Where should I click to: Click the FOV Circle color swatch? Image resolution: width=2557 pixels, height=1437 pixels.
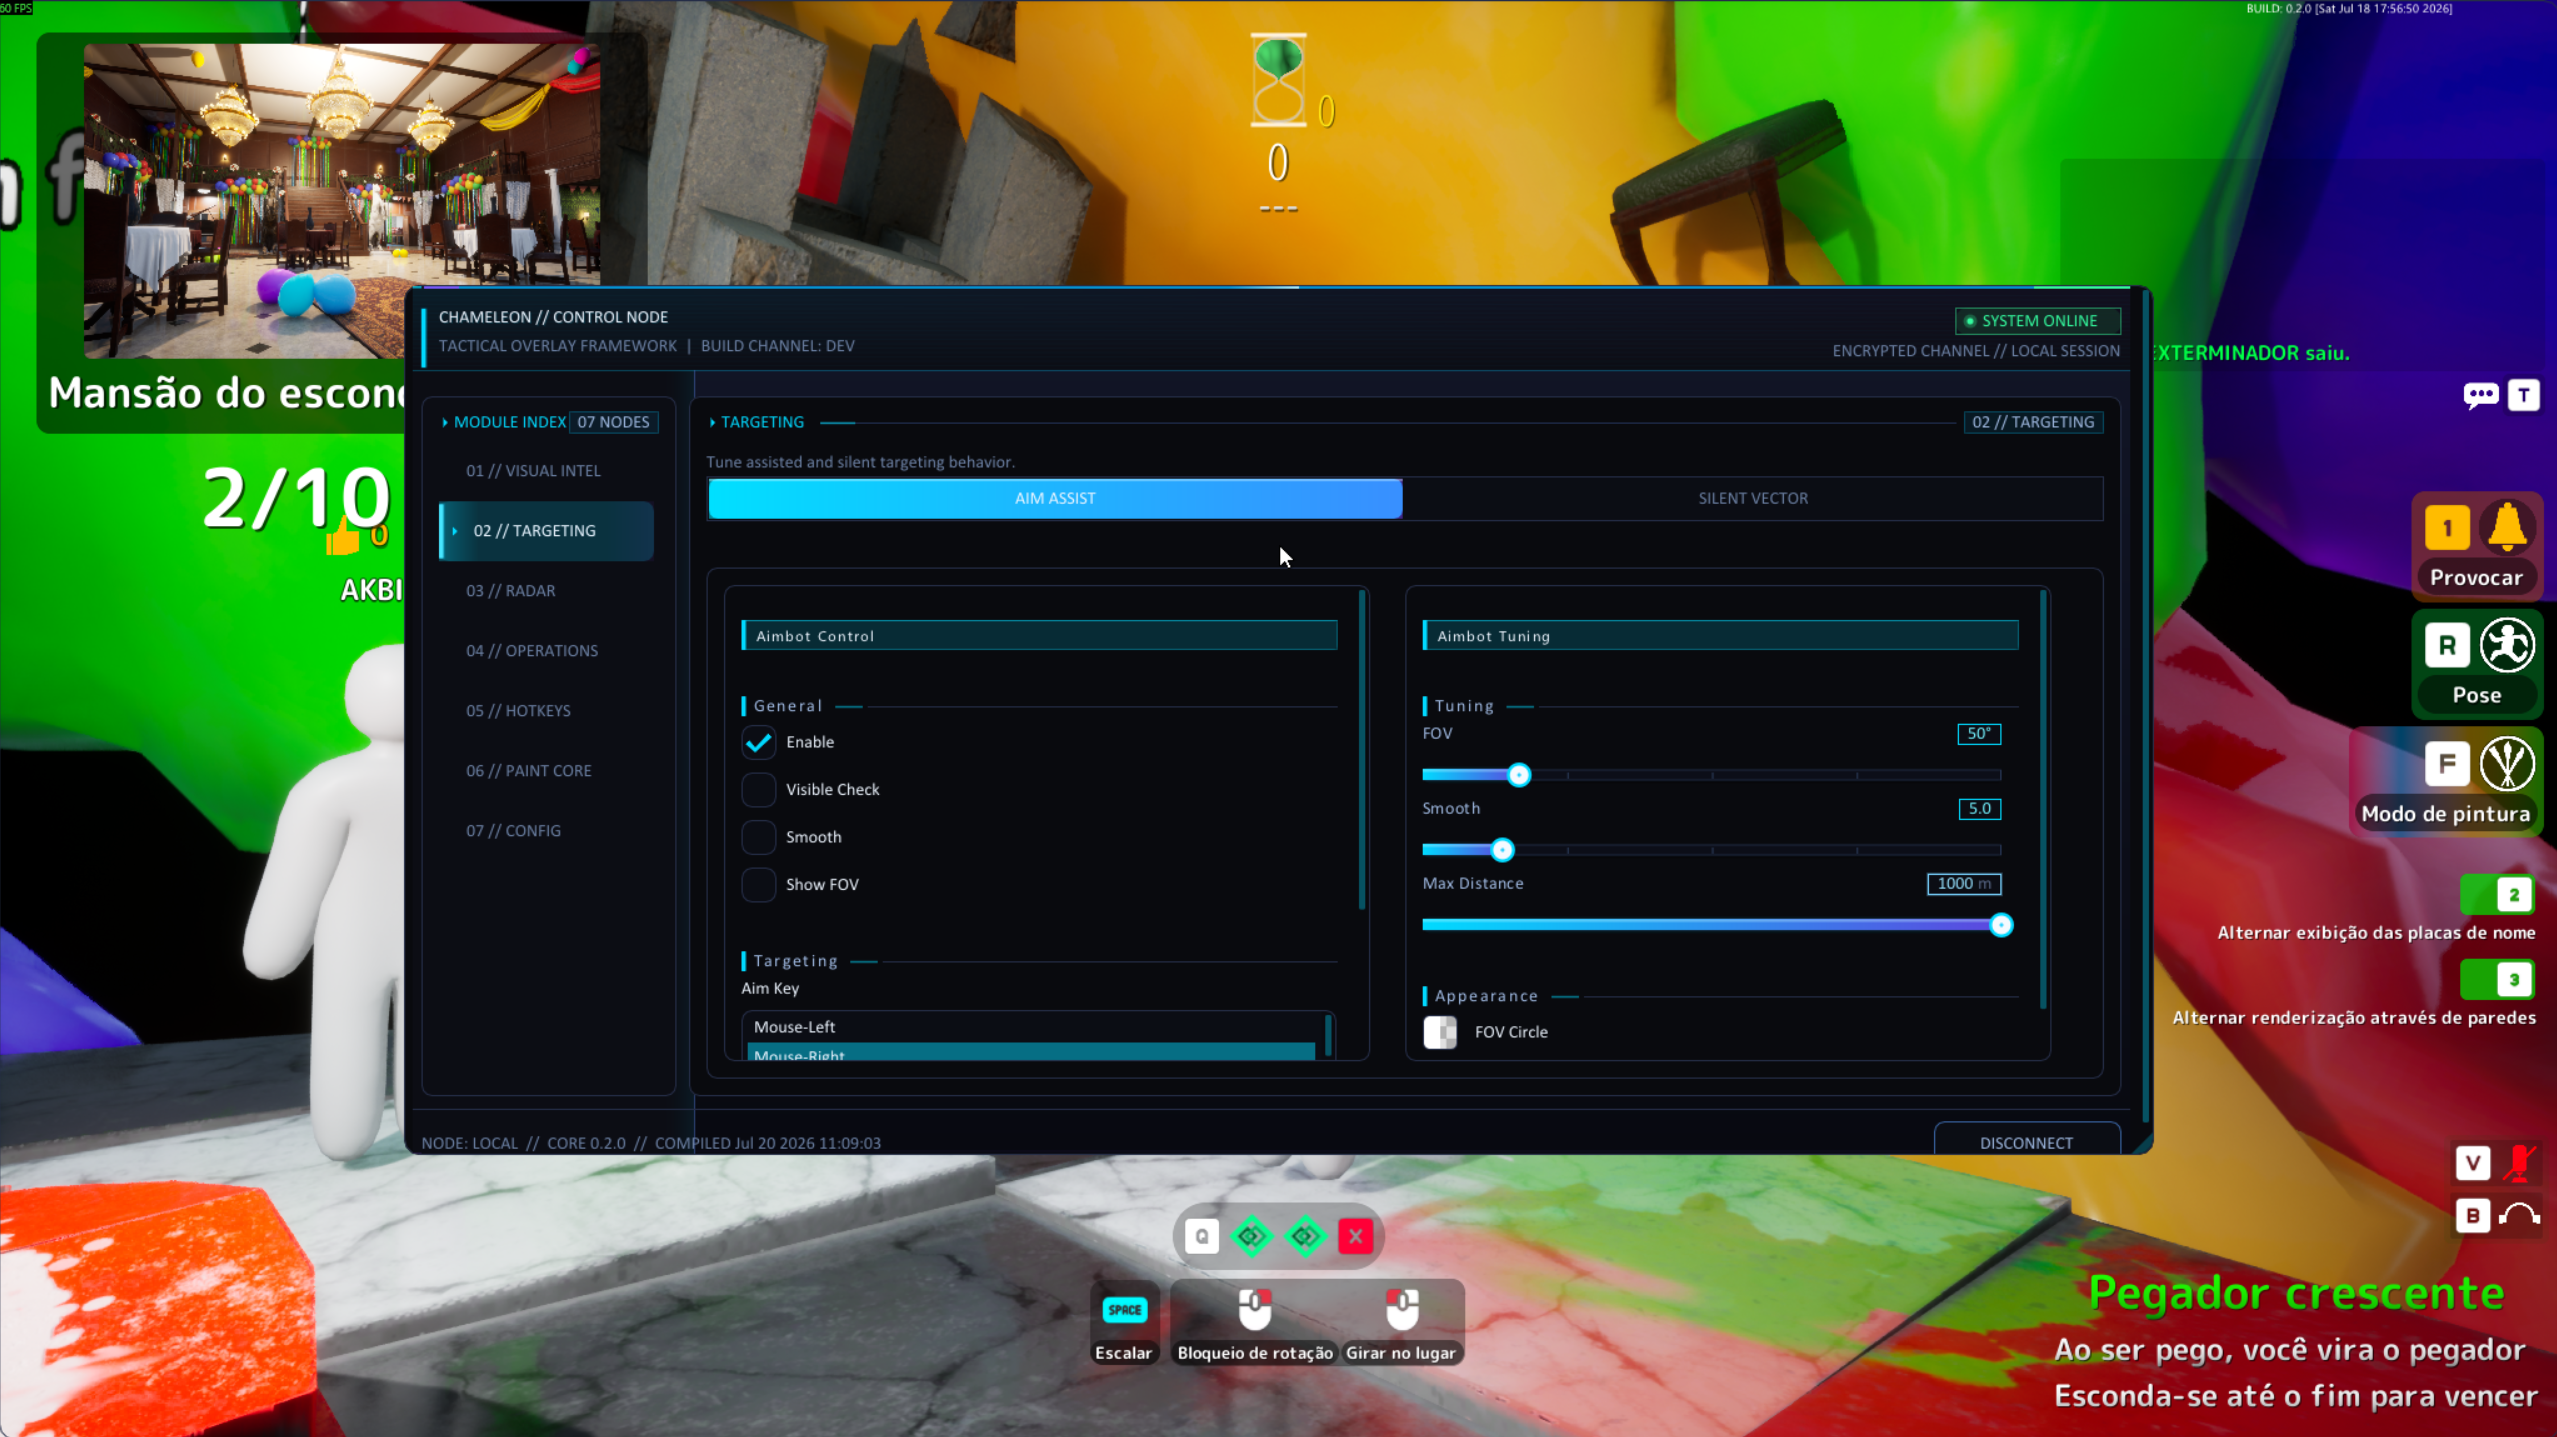[x=1440, y=1032]
